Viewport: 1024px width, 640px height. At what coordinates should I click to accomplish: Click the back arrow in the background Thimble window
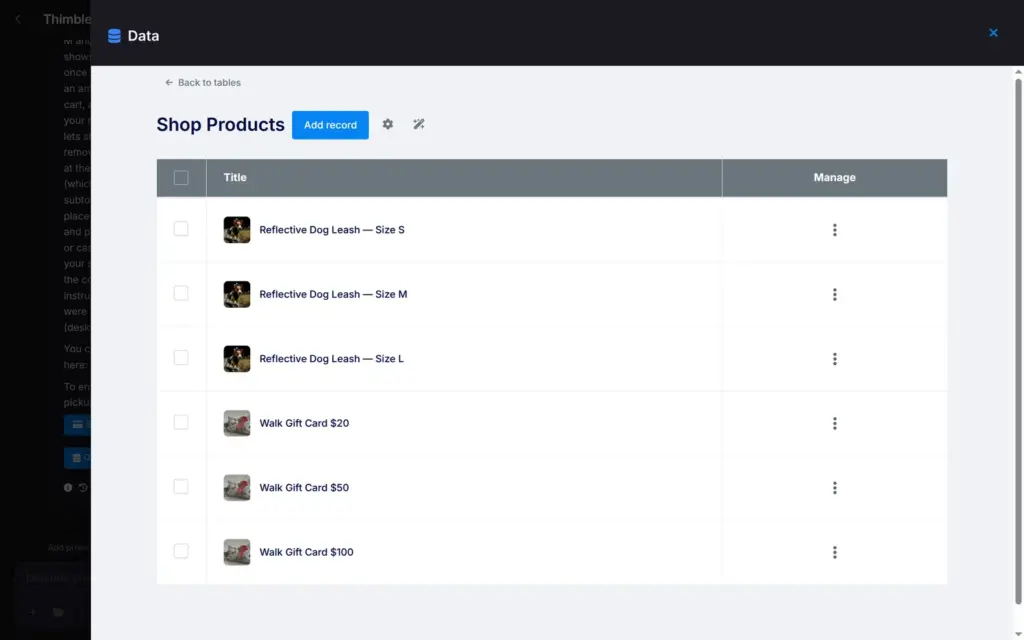[18, 20]
